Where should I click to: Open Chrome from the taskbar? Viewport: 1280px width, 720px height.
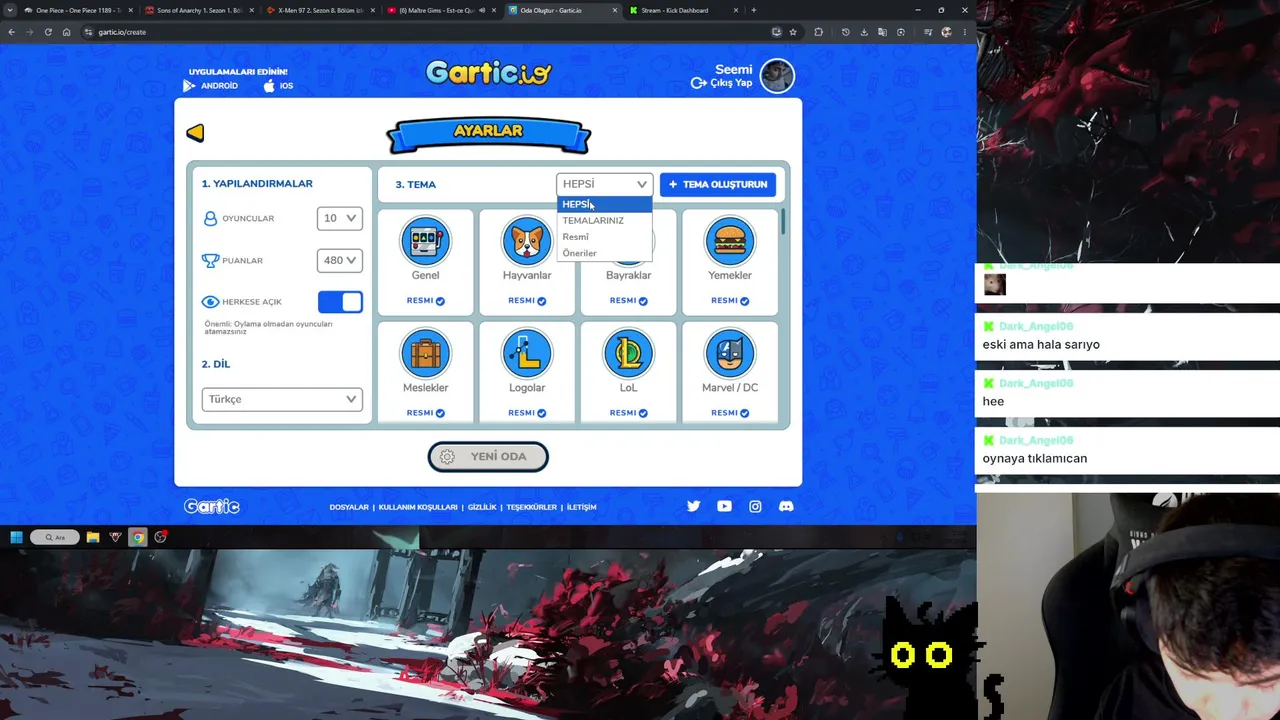click(138, 537)
